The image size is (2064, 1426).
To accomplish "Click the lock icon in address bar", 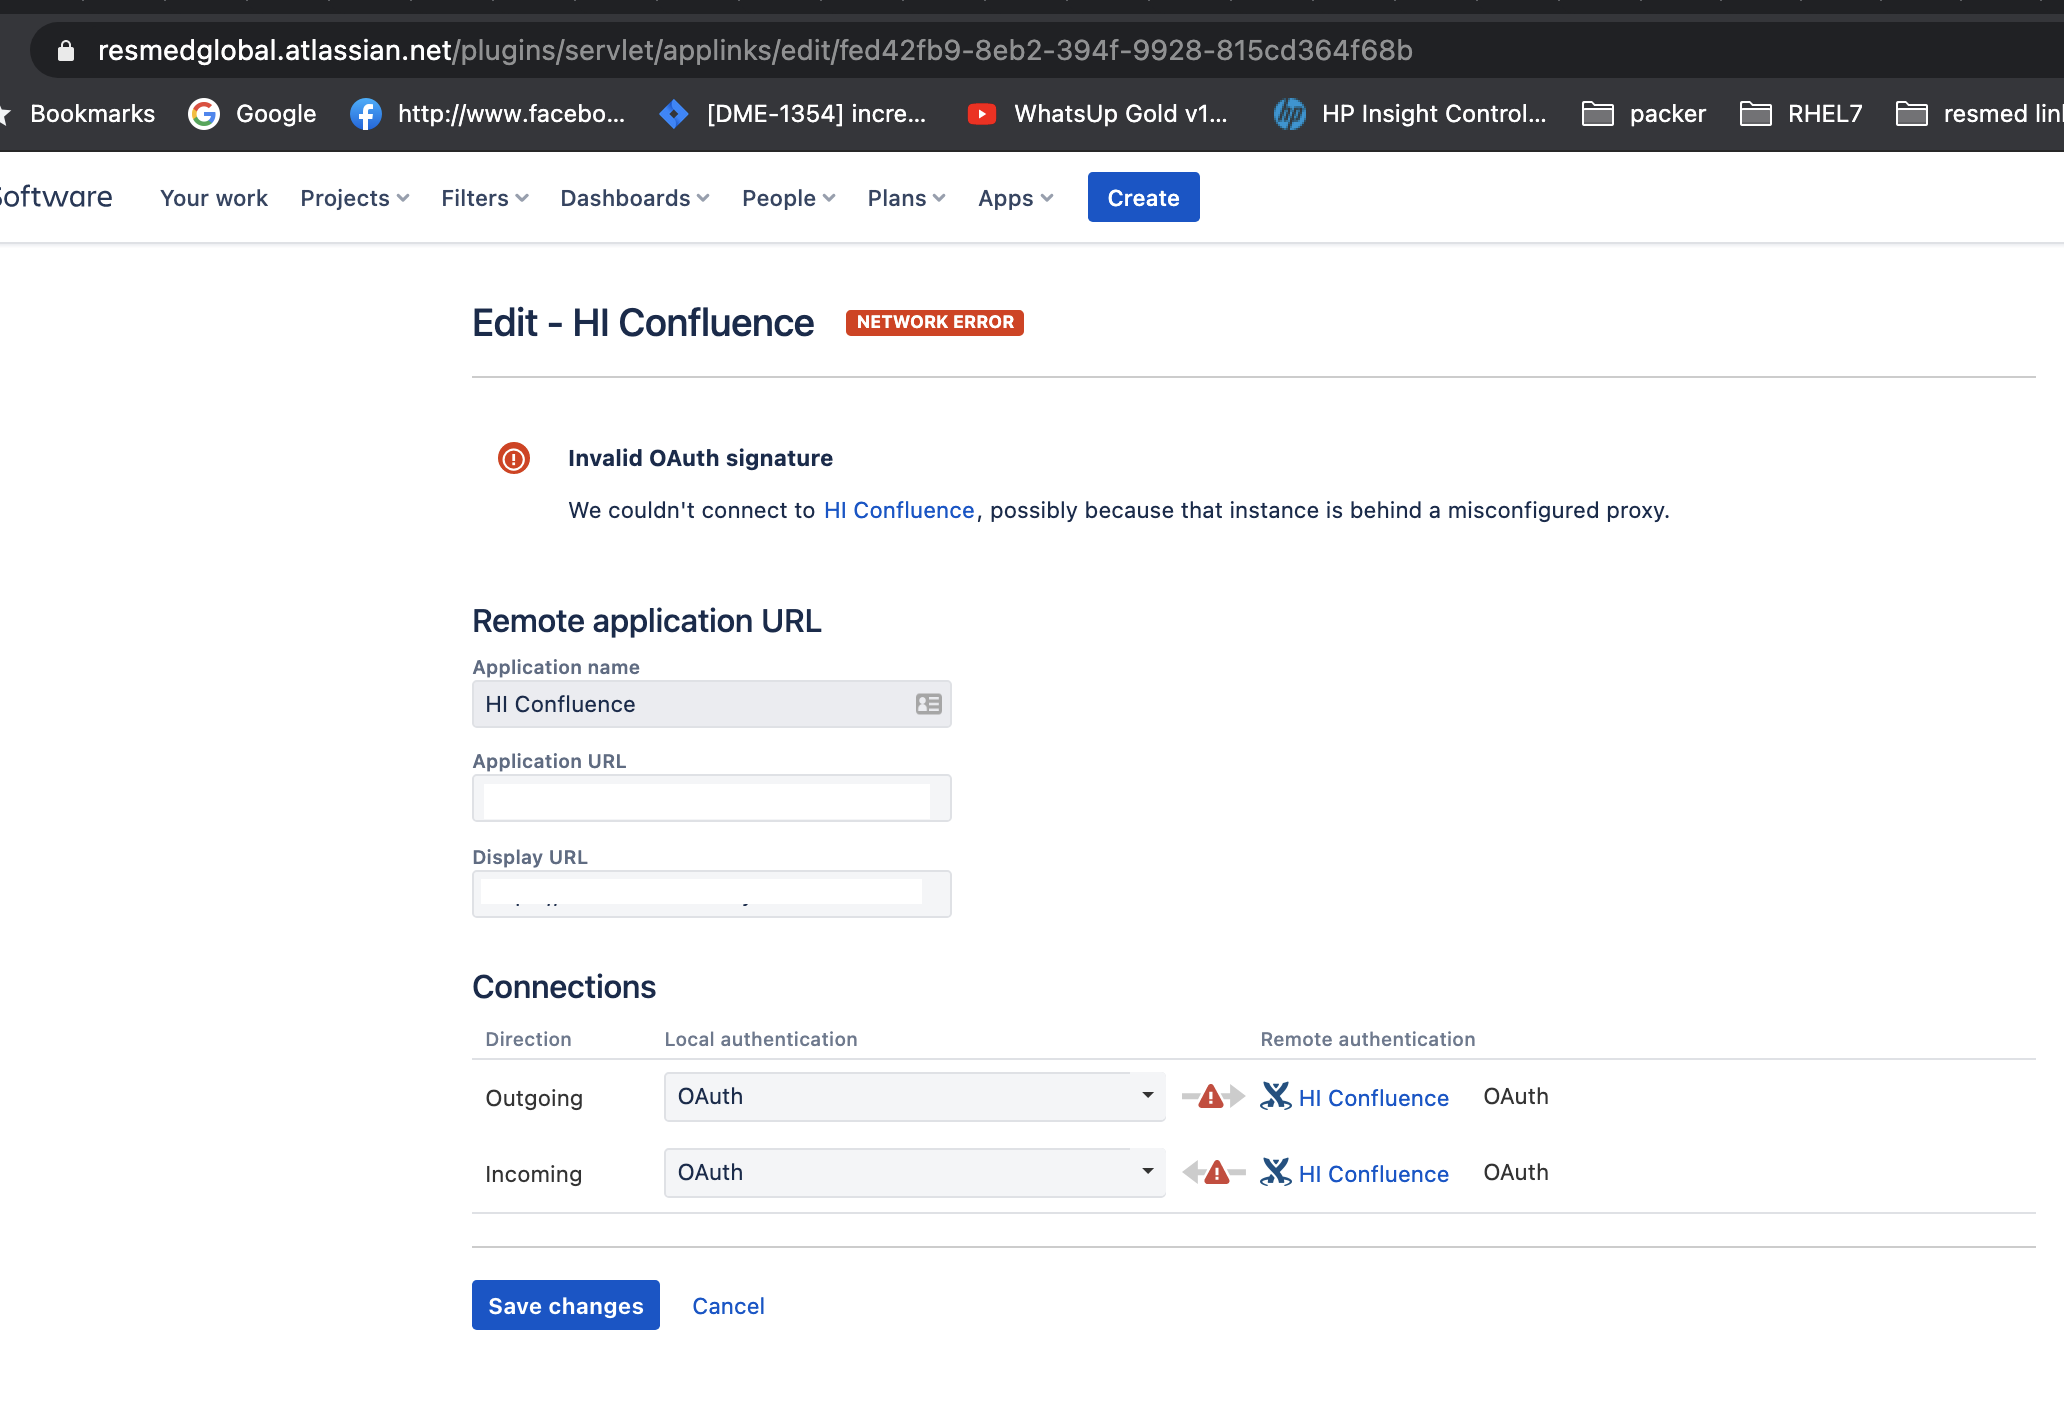I will (66, 50).
